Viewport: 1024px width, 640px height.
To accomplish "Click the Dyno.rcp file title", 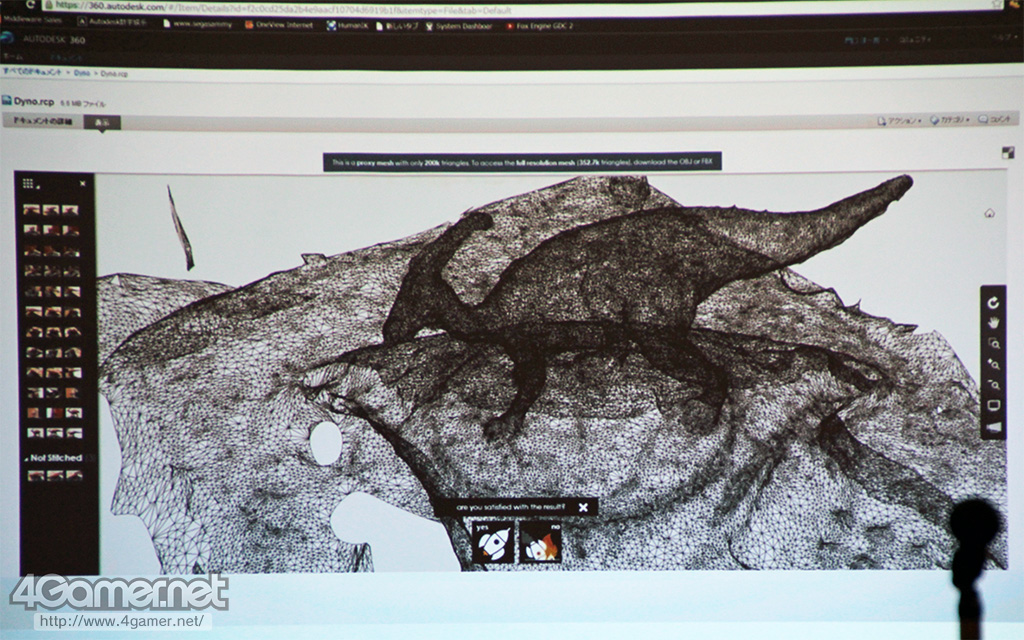I will pyautogui.click(x=34, y=101).
